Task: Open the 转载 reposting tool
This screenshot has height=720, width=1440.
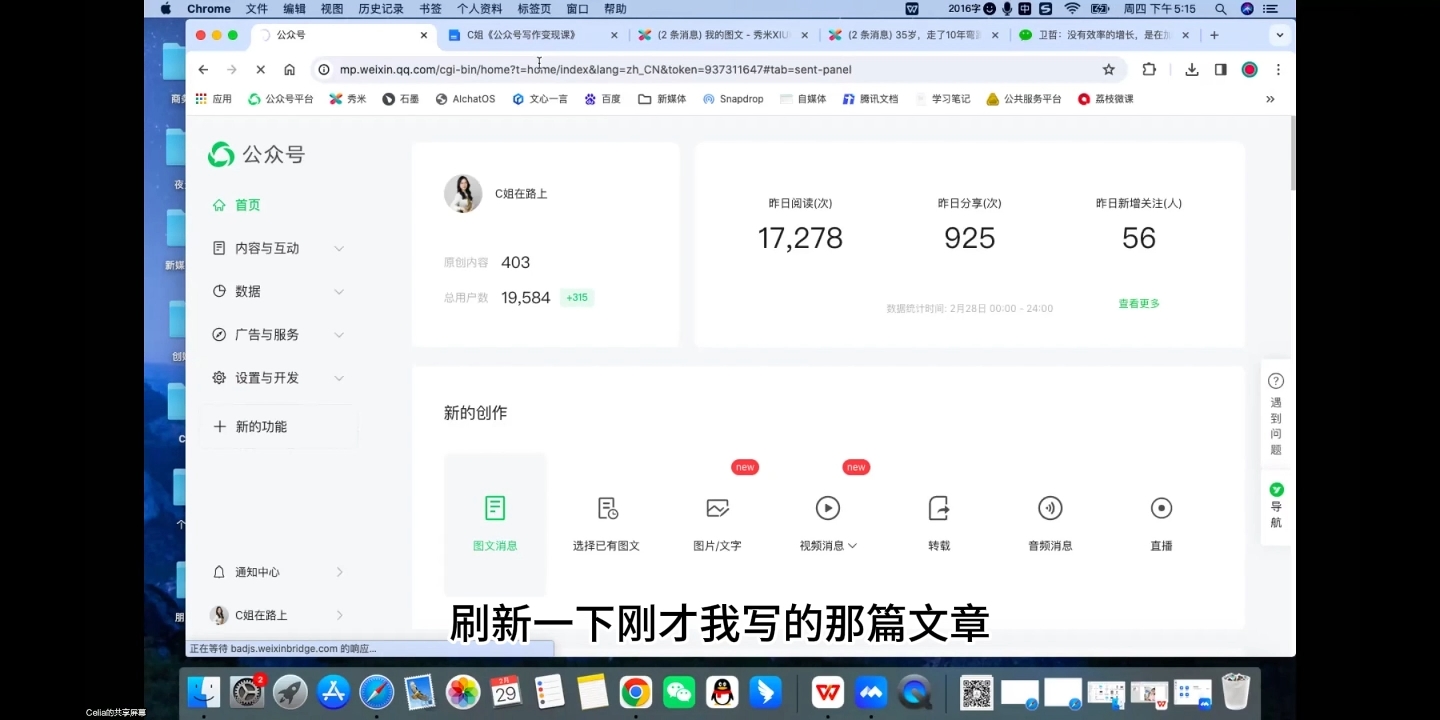Action: click(938, 508)
